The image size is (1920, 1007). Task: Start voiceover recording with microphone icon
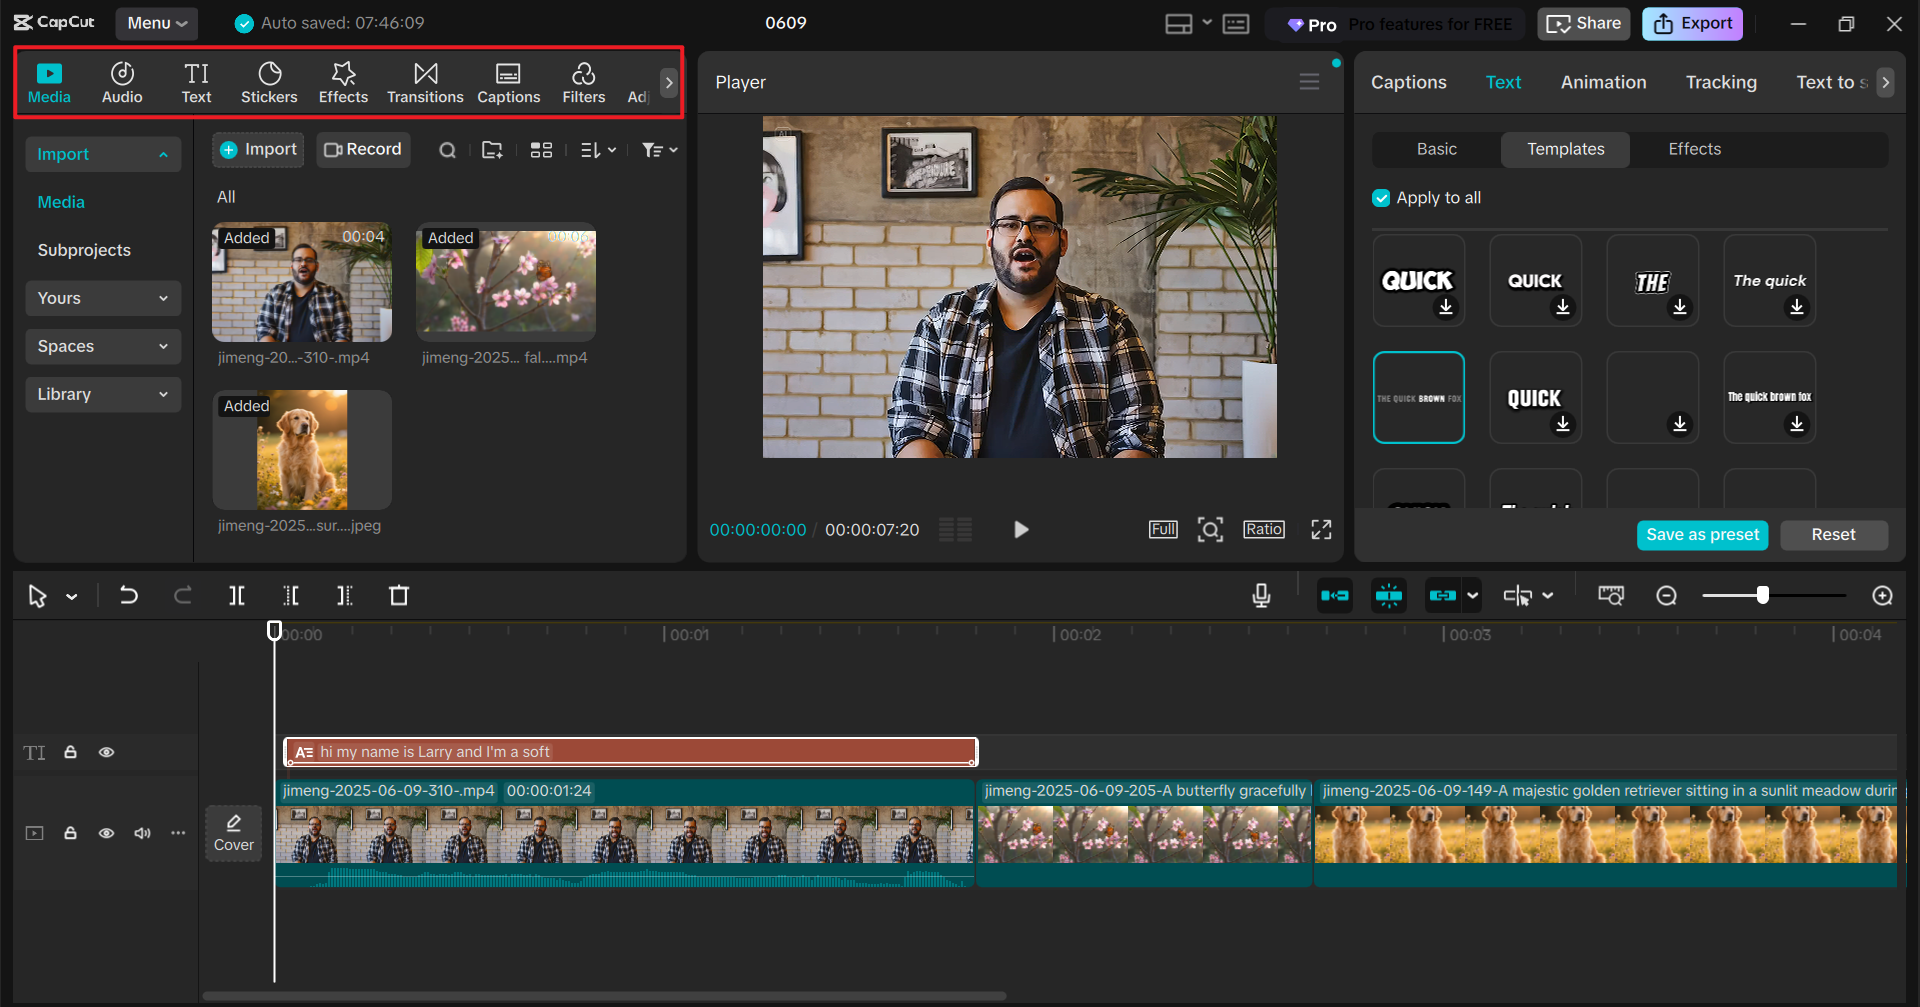(1261, 596)
